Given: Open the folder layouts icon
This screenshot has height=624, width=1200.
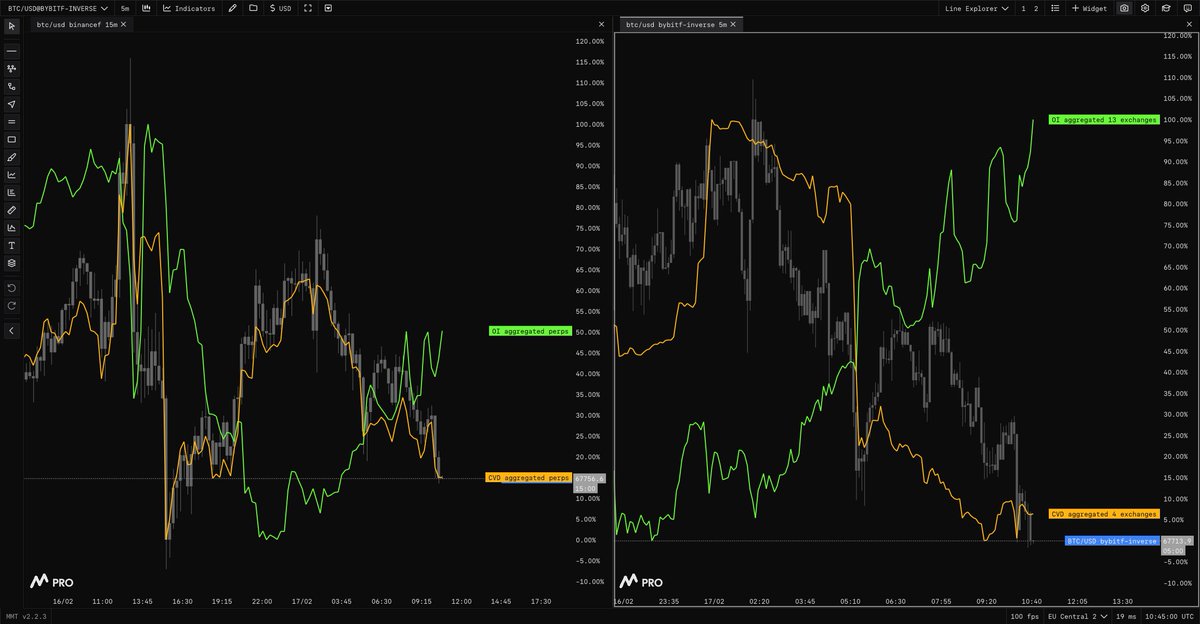Looking at the screenshot, I should [x=253, y=8].
